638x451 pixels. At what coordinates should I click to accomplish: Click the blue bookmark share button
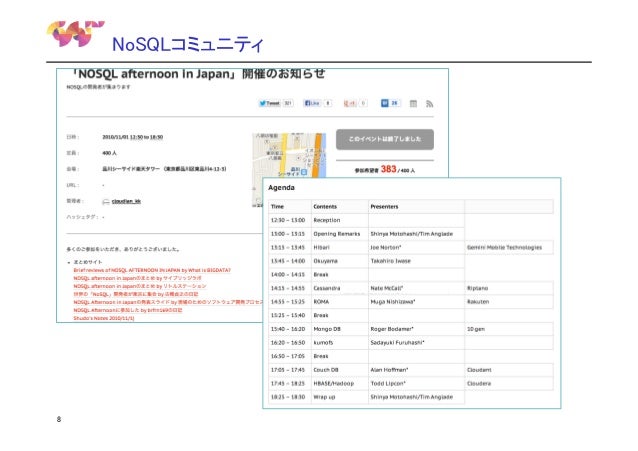pos(390,103)
